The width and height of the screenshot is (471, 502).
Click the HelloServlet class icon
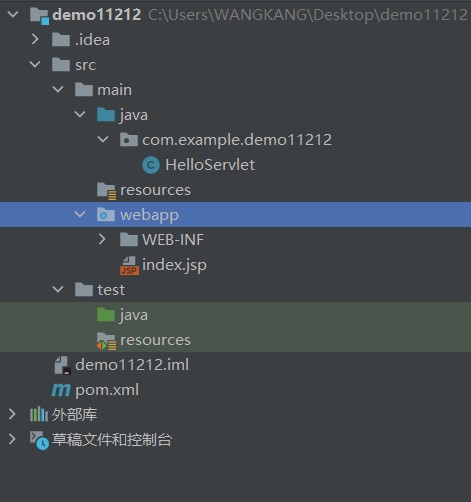pos(151,165)
